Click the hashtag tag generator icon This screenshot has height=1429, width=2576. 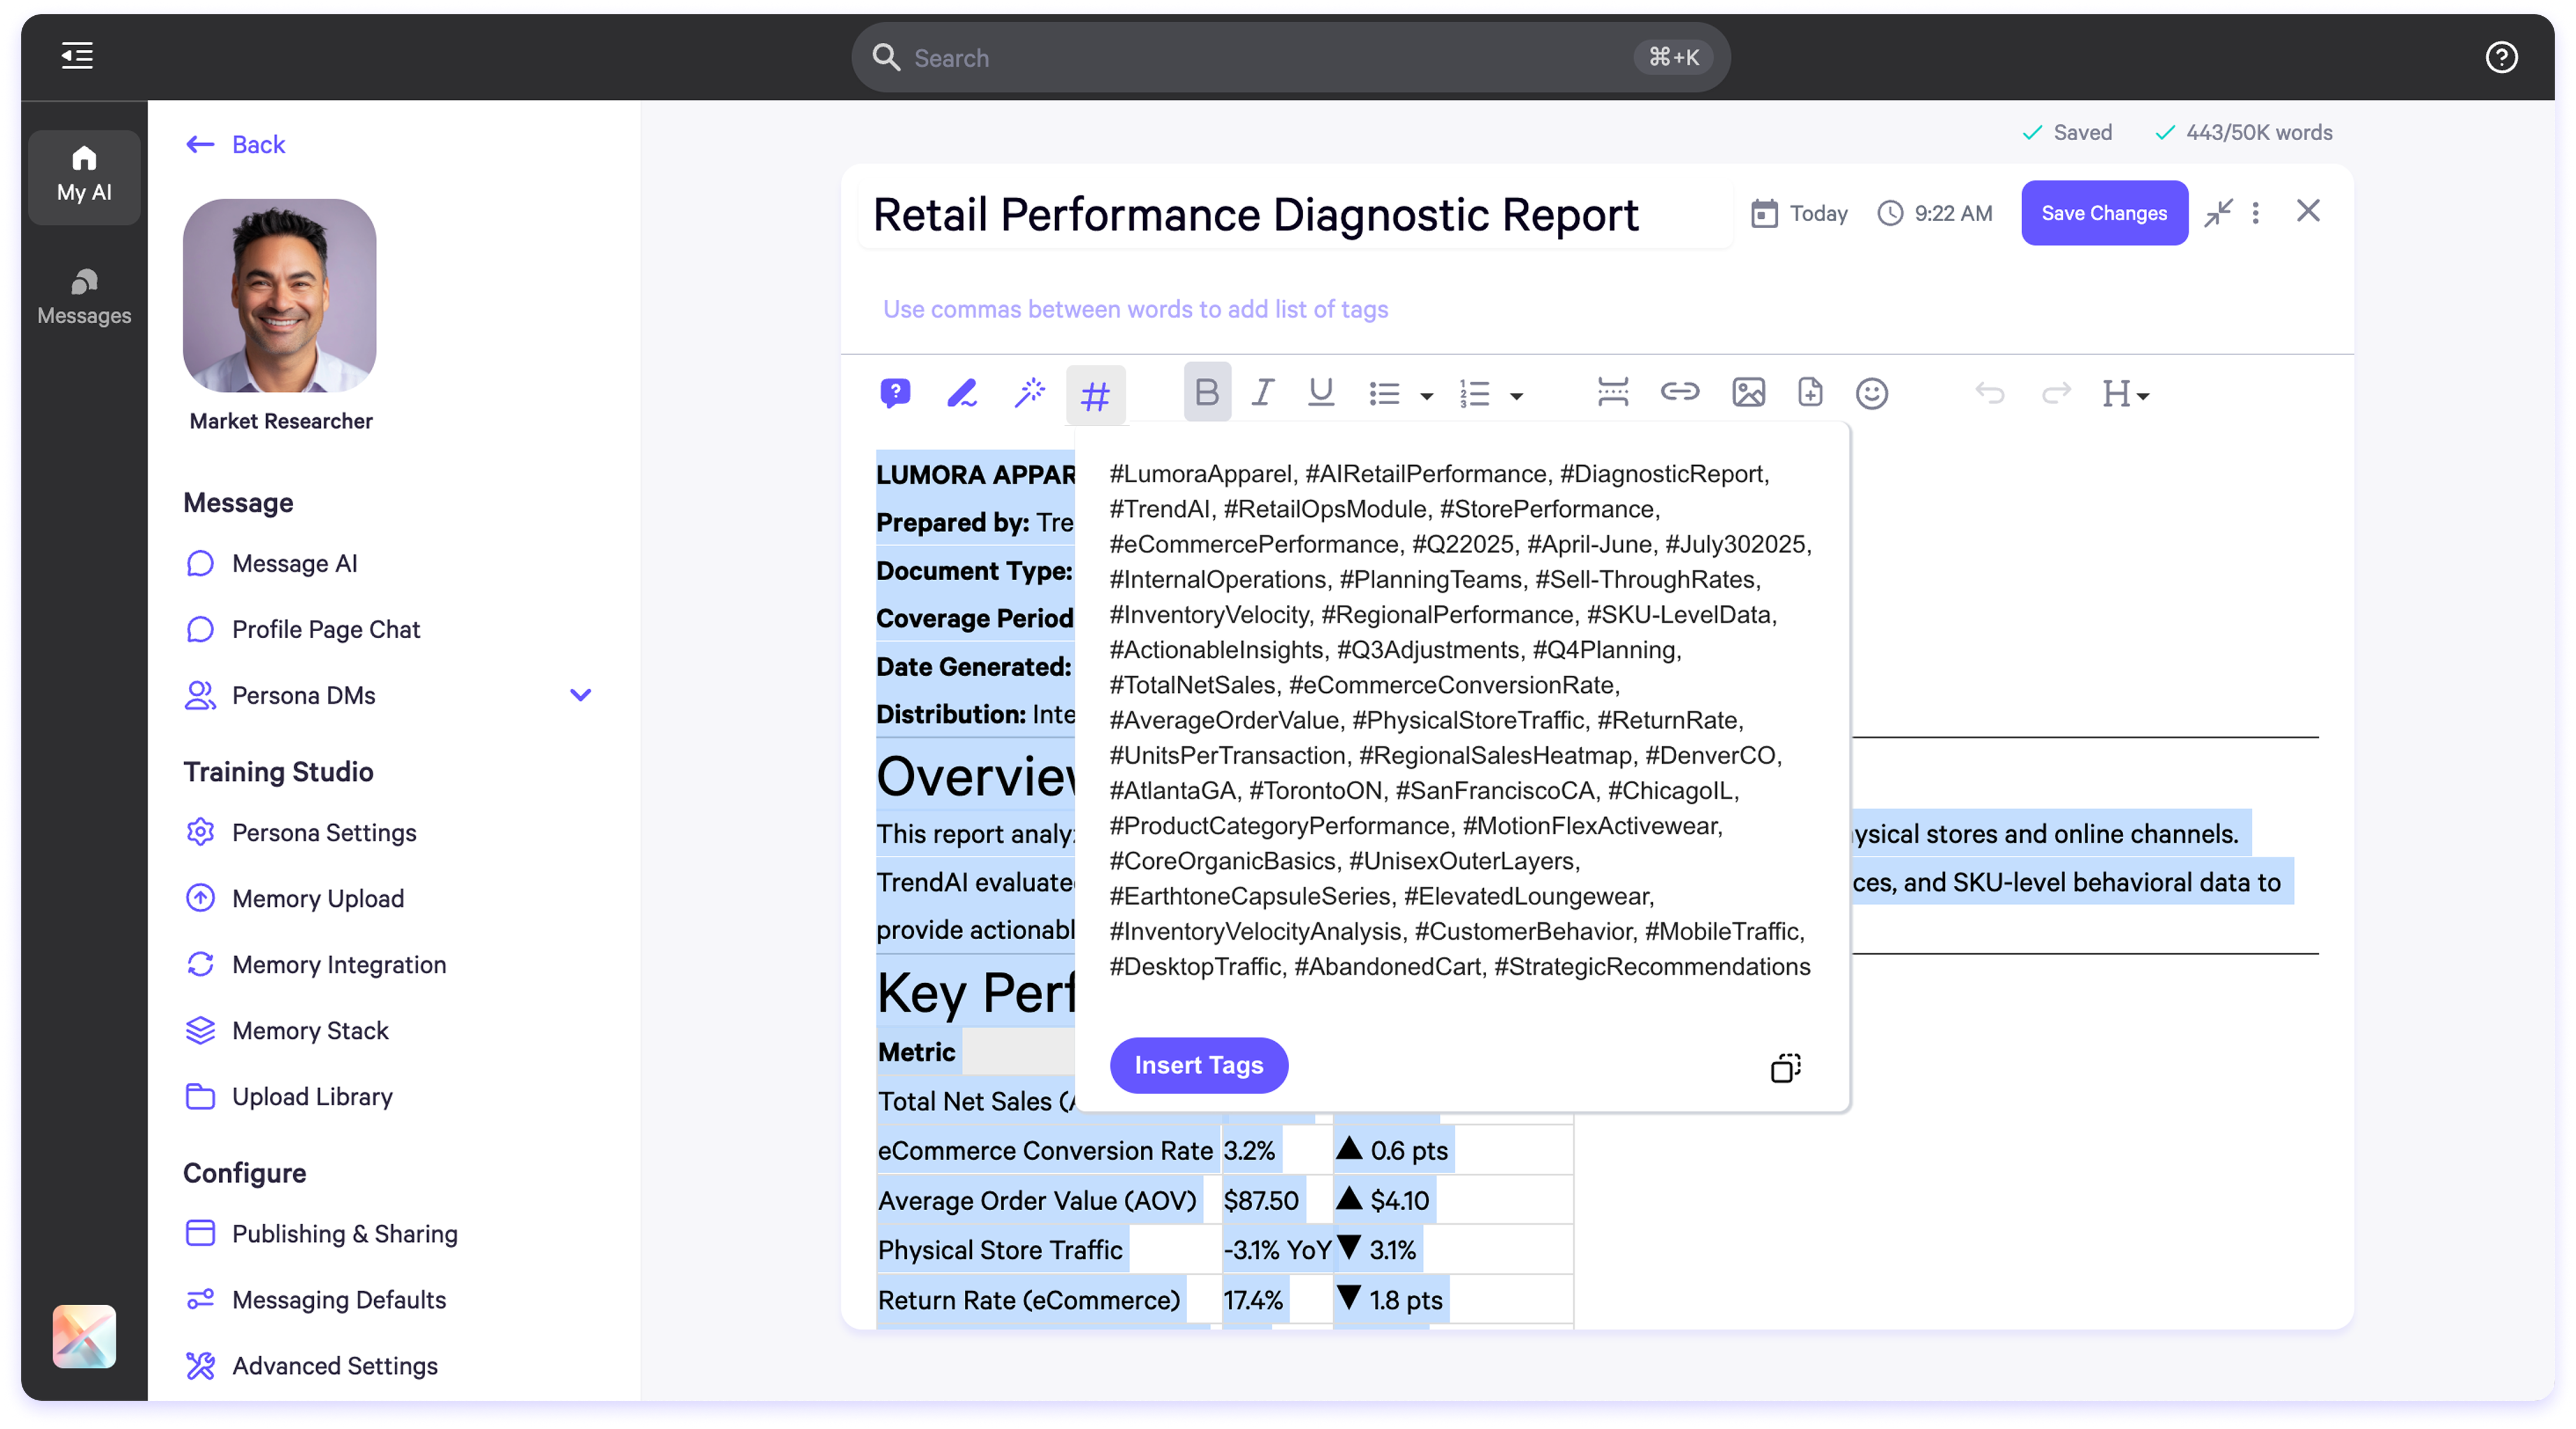(x=1095, y=395)
